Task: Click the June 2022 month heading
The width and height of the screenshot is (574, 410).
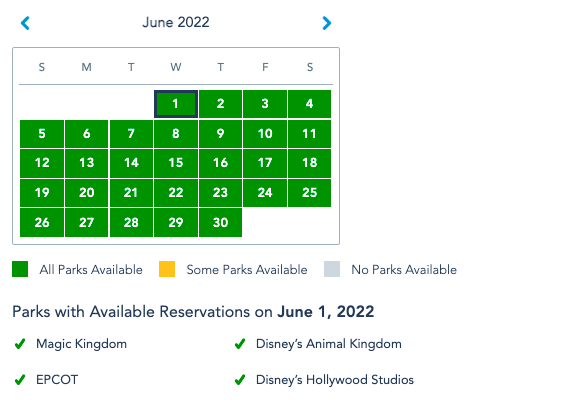Action: coord(176,22)
